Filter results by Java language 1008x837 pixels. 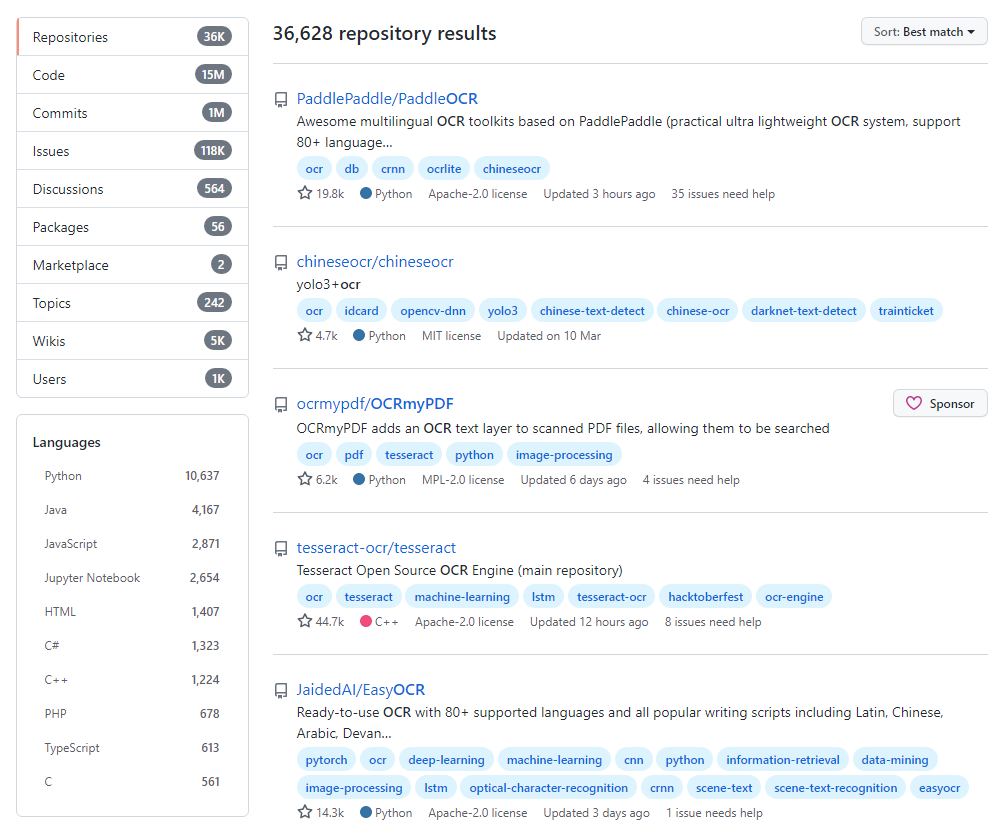[x=132, y=510]
